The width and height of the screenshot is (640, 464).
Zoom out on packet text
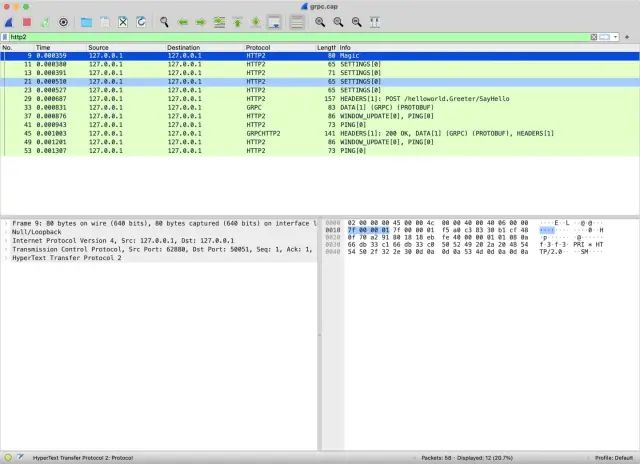338,22
